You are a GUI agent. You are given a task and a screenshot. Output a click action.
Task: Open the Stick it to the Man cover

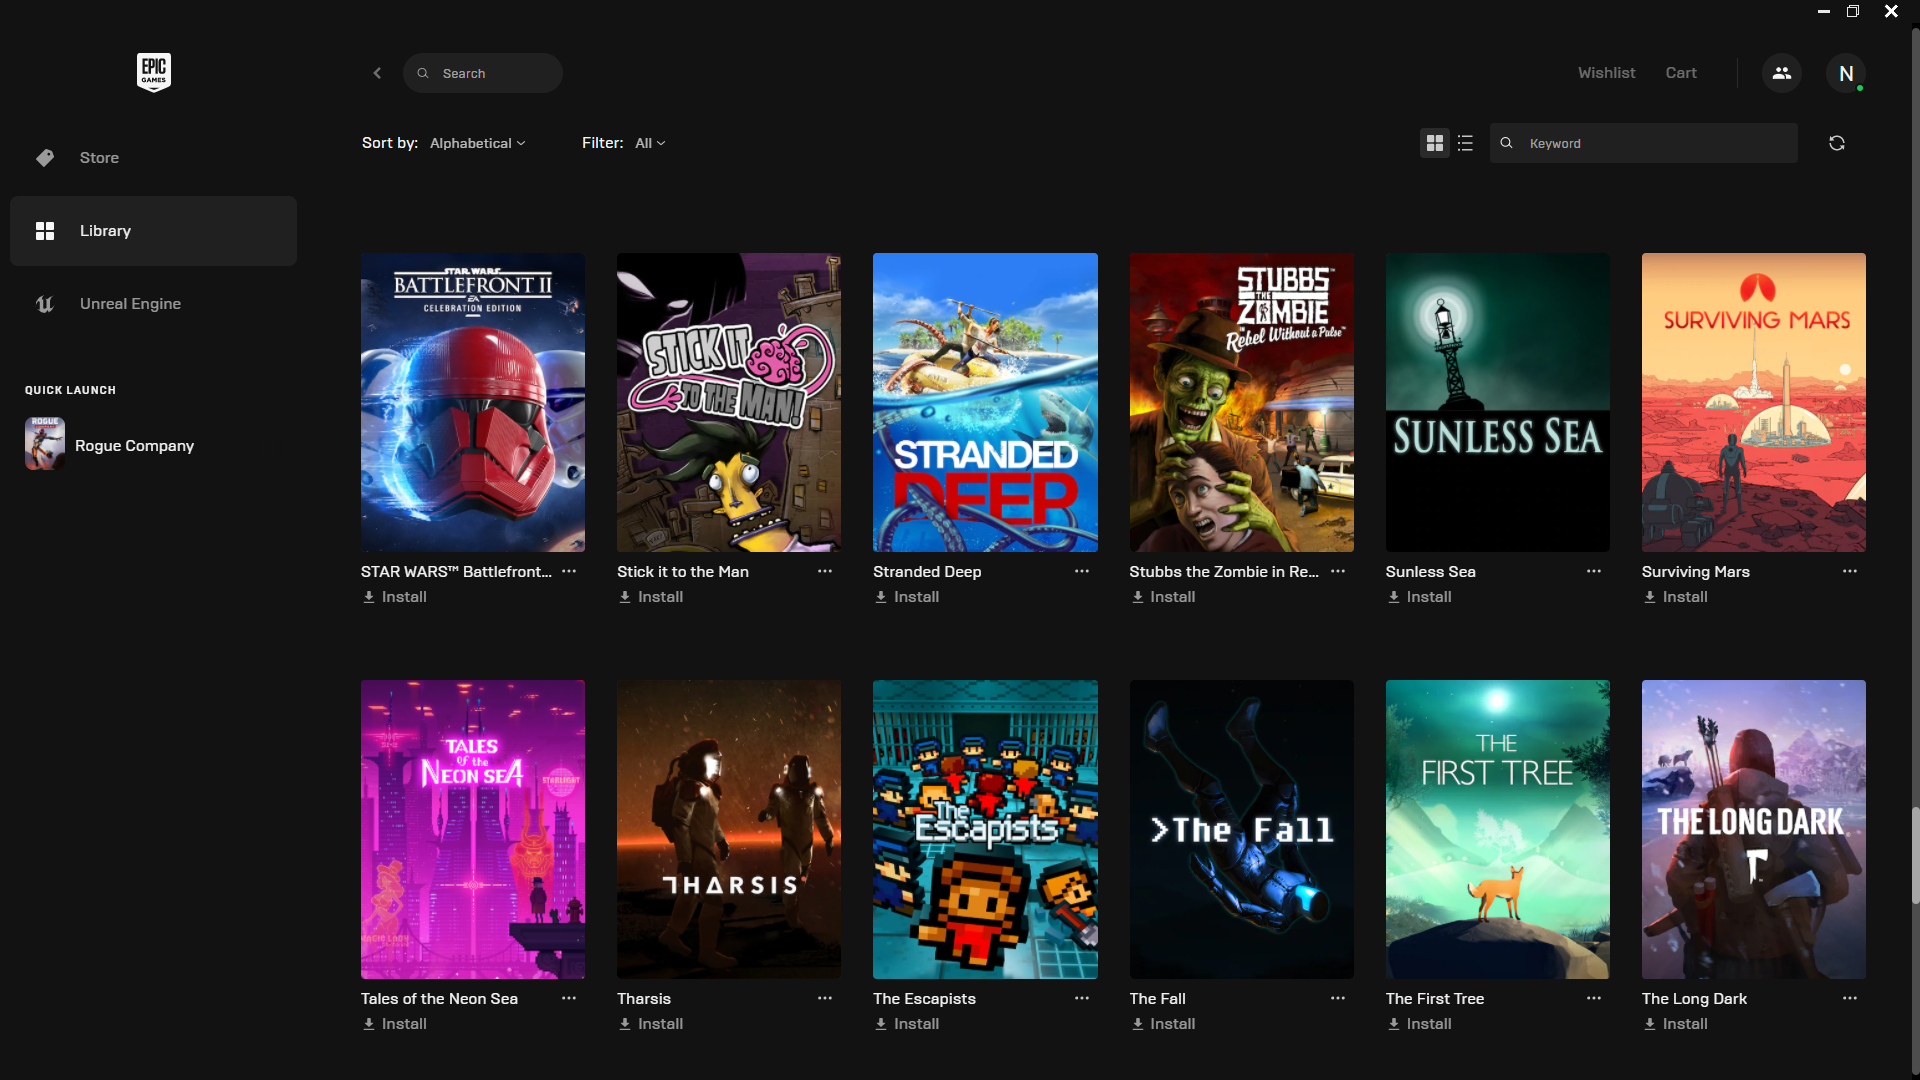click(x=729, y=402)
